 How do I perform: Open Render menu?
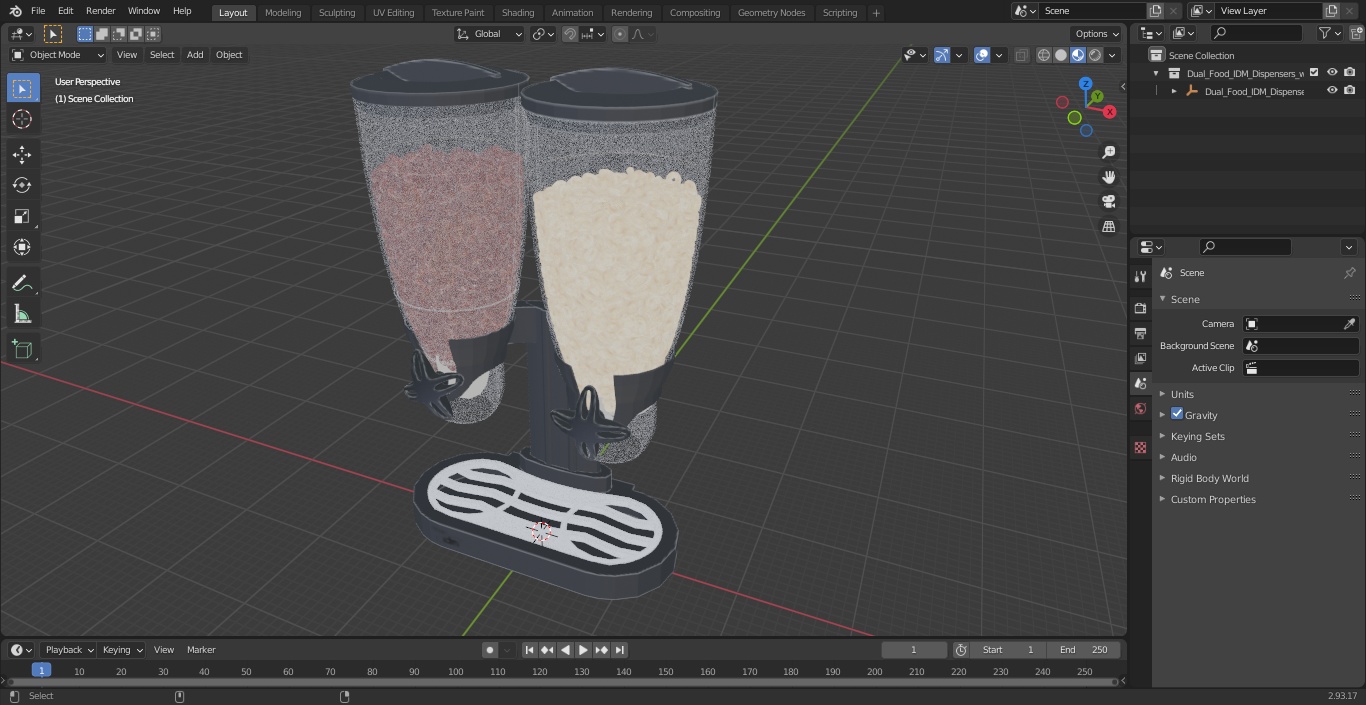[x=100, y=11]
